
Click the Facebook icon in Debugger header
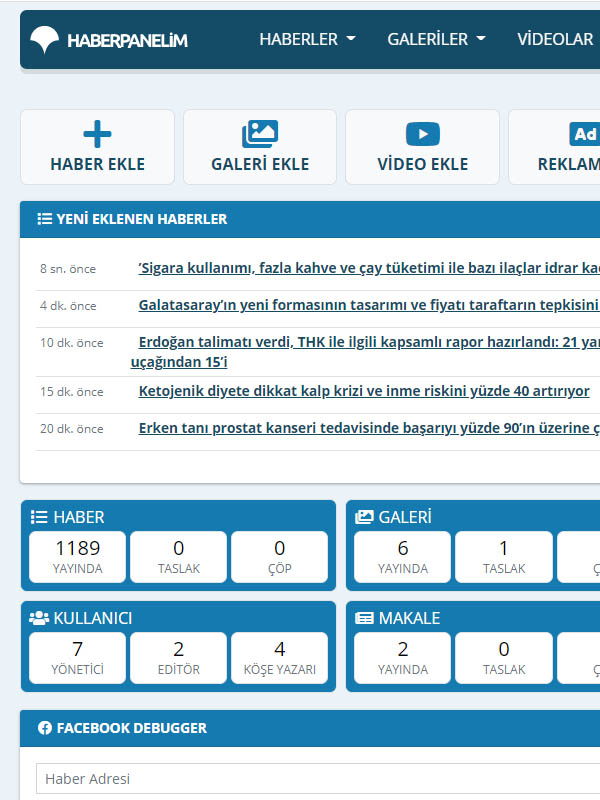click(x=45, y=728)
